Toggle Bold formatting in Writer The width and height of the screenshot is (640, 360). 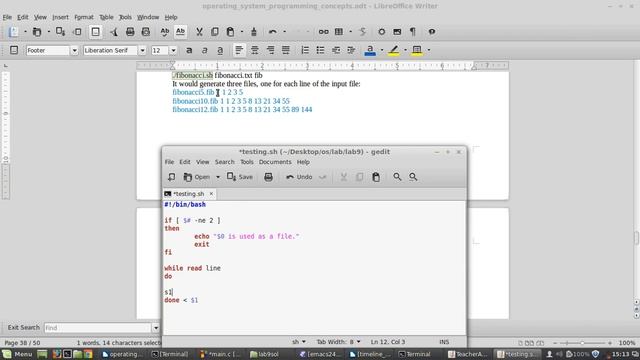(189, 50)
